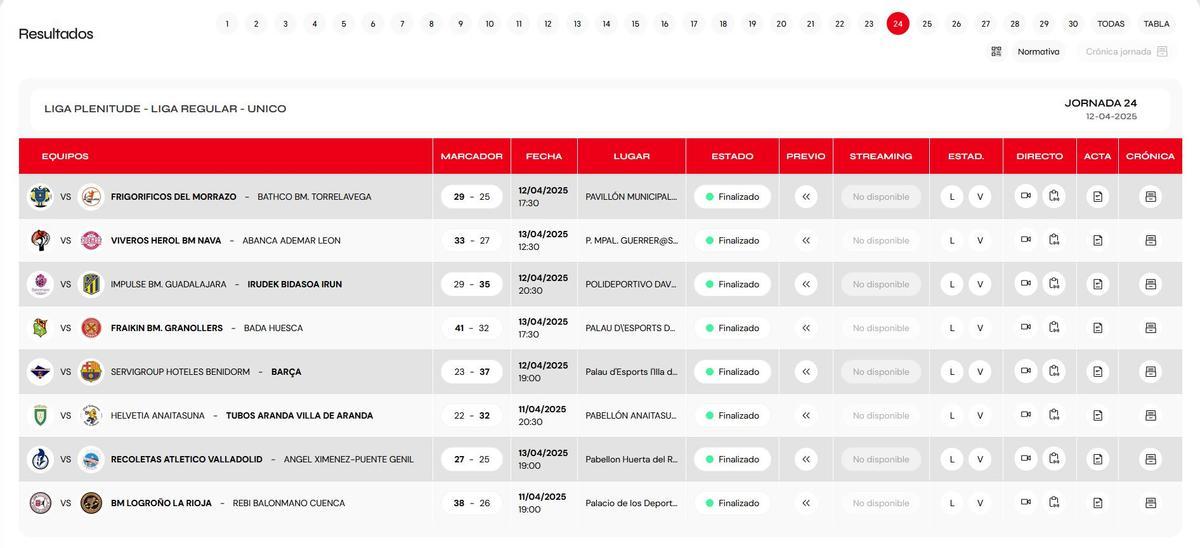Select the current jornada 24
The image size is (1200, 548).
click(898, 24)
